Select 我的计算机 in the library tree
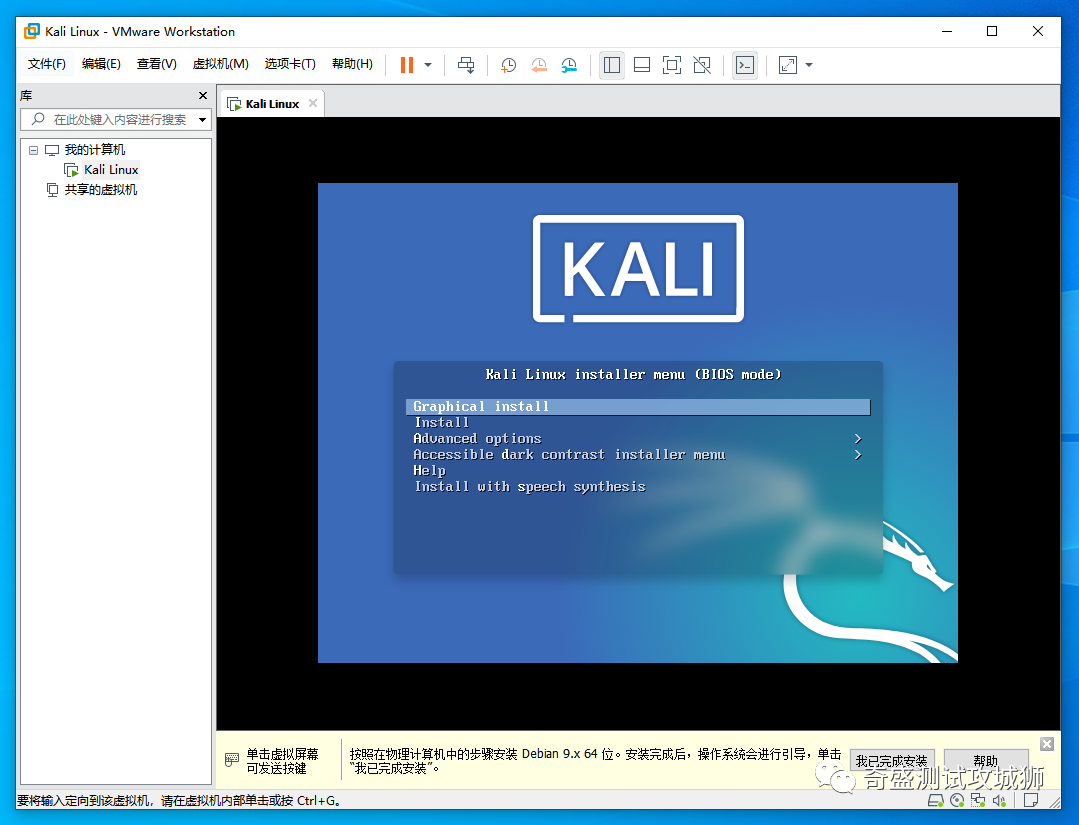 coord(94,150)
